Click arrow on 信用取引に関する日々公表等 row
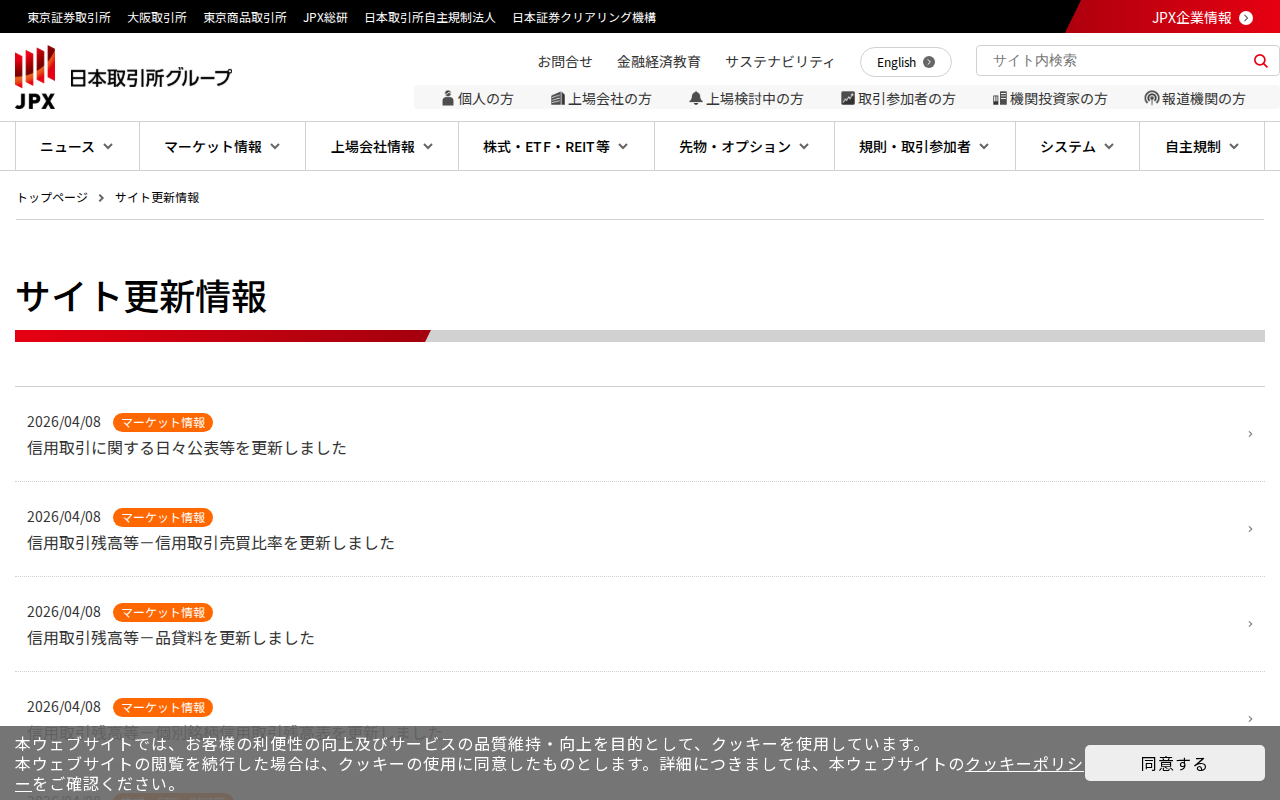Screen dimensions: 1280x800 pyautogui.click(x=1250, y=434)
